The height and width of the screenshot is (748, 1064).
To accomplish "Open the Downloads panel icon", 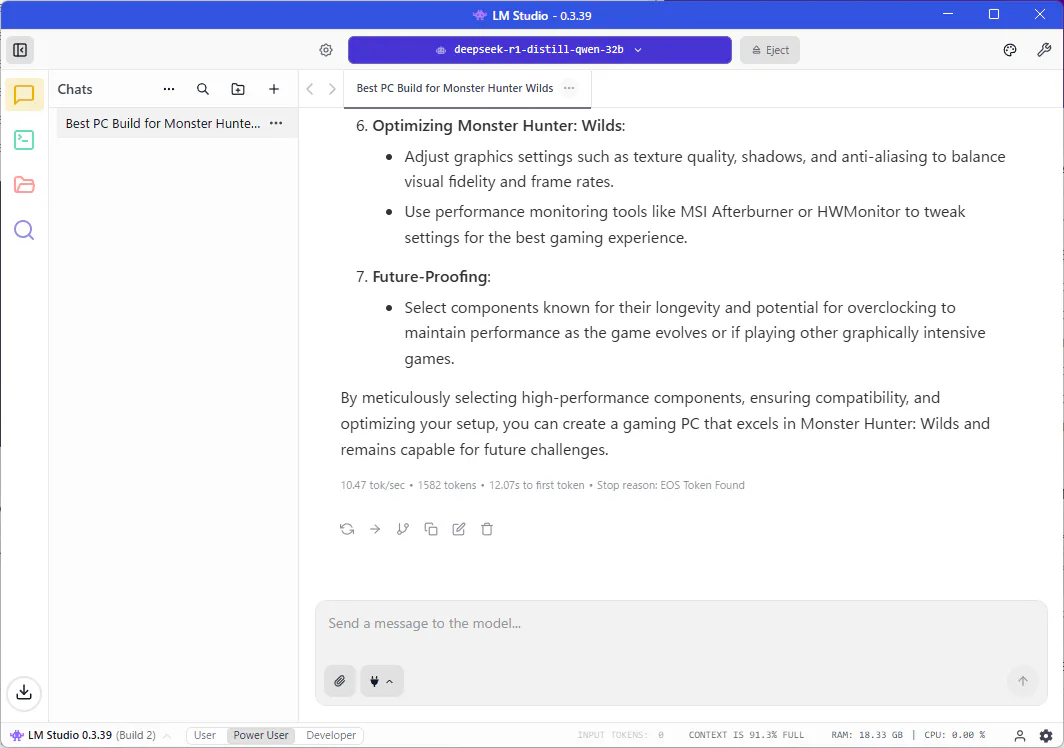I will [24, 692].
